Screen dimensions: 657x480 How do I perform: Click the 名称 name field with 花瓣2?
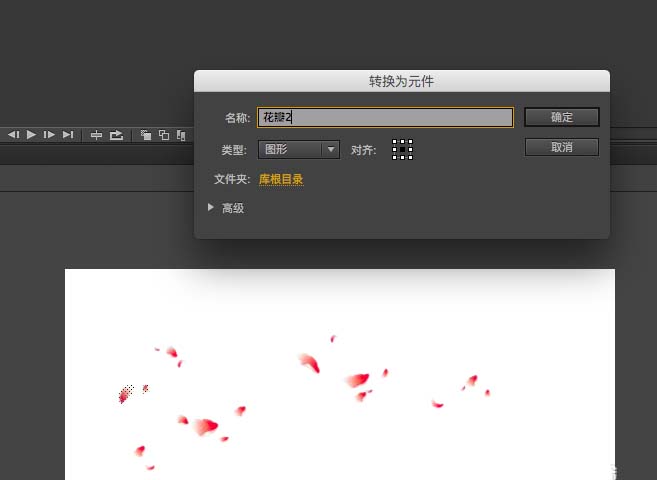pos(385,117)
